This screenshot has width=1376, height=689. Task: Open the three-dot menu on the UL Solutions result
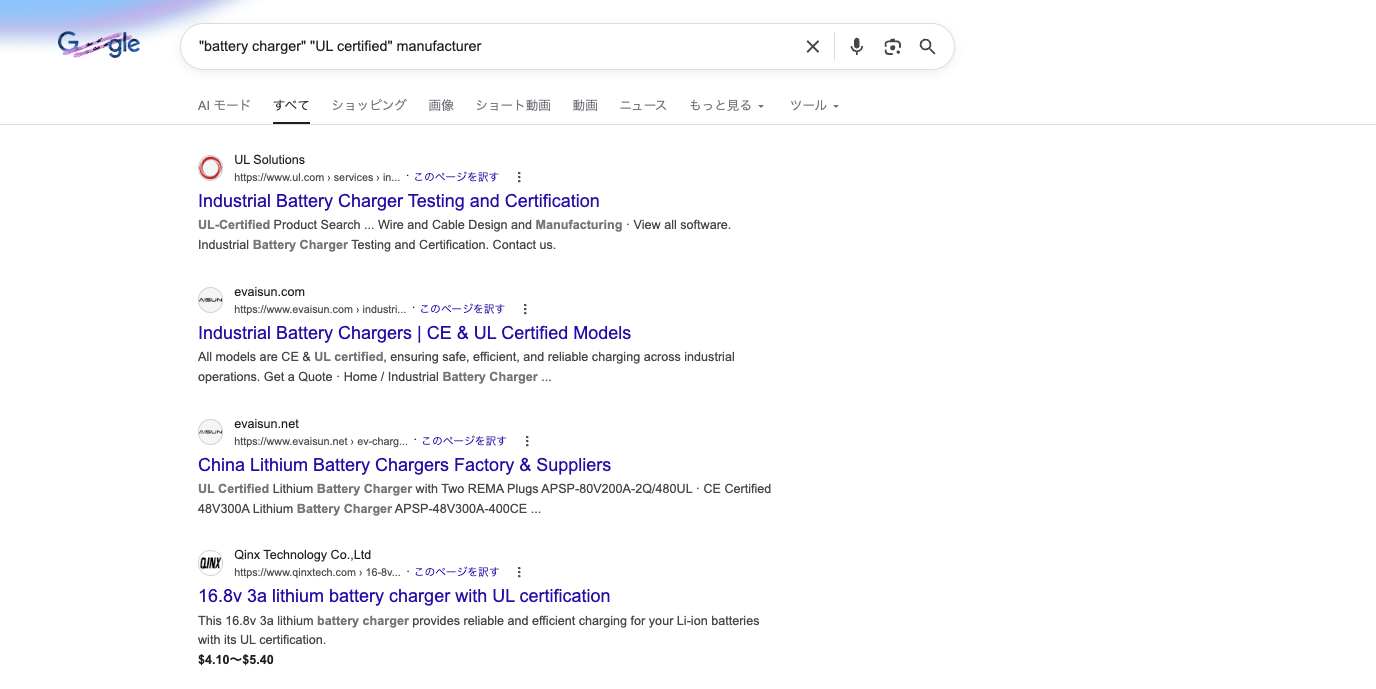click(x=519, y=176)
